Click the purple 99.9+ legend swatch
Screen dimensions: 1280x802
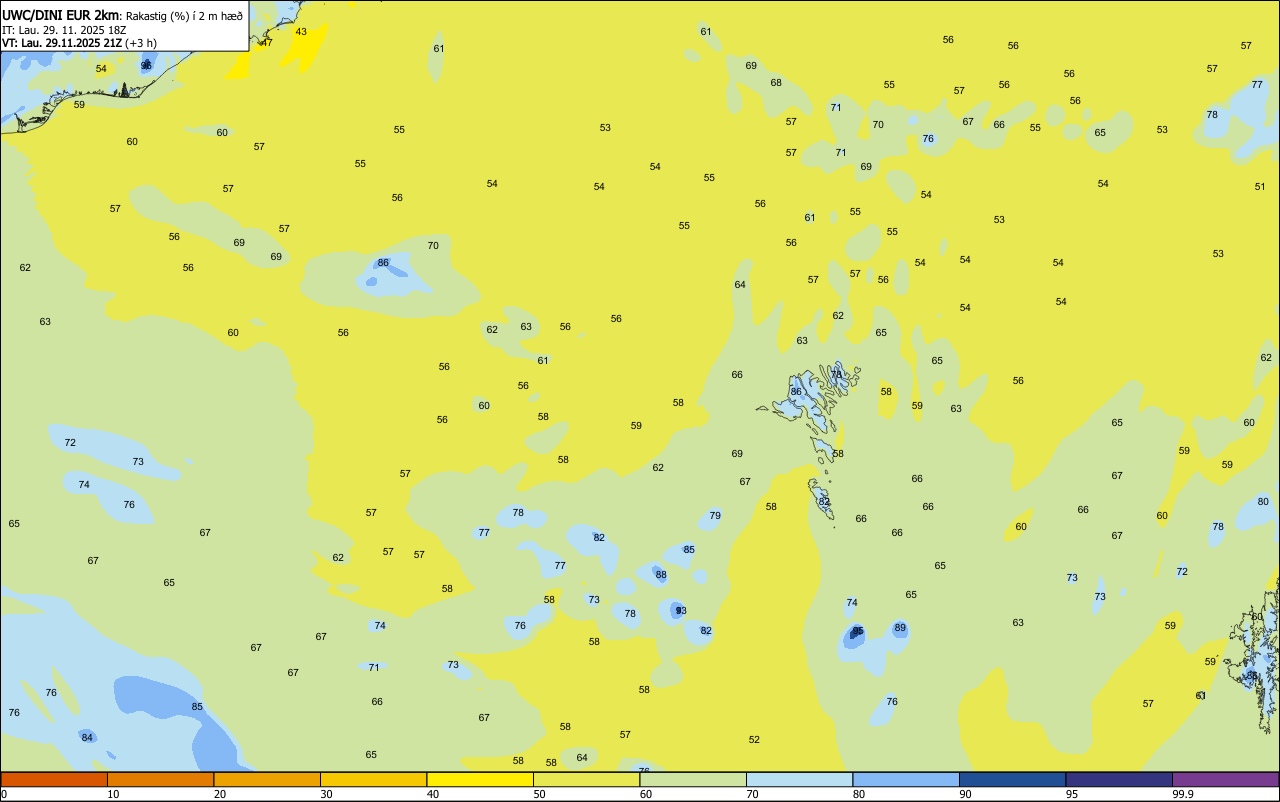click(1225, 779)
